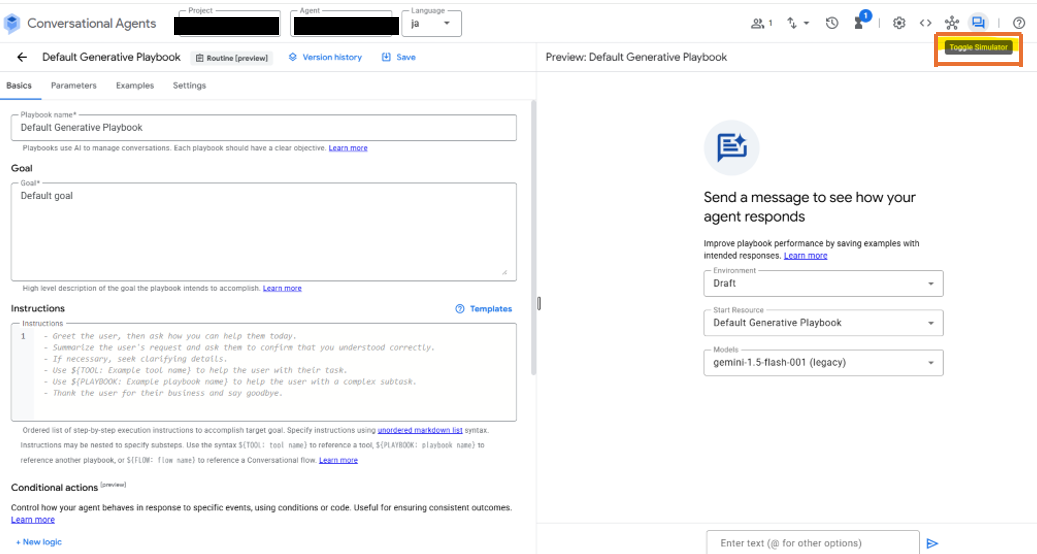Switch to the Examples tab
Screen dimensions: 1037x554
(135, 86)
